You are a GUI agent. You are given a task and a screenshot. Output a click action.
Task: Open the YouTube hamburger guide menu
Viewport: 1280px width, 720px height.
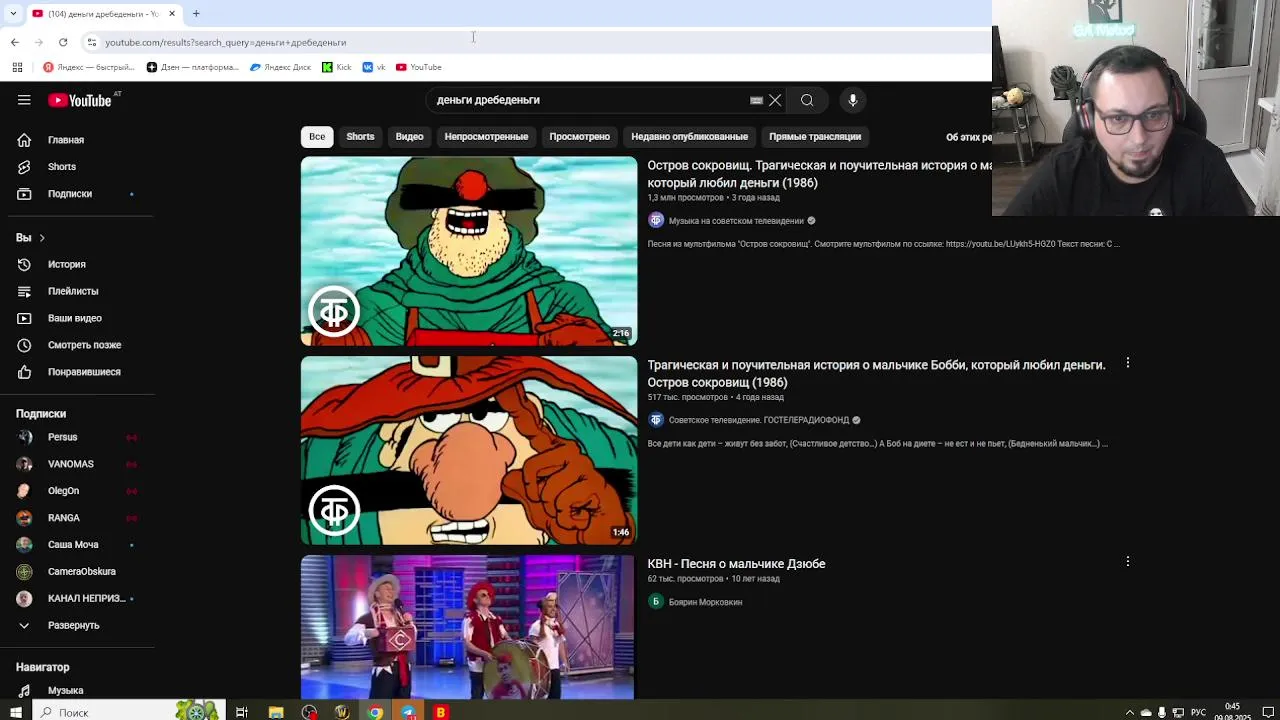click(x=24, y=100)
